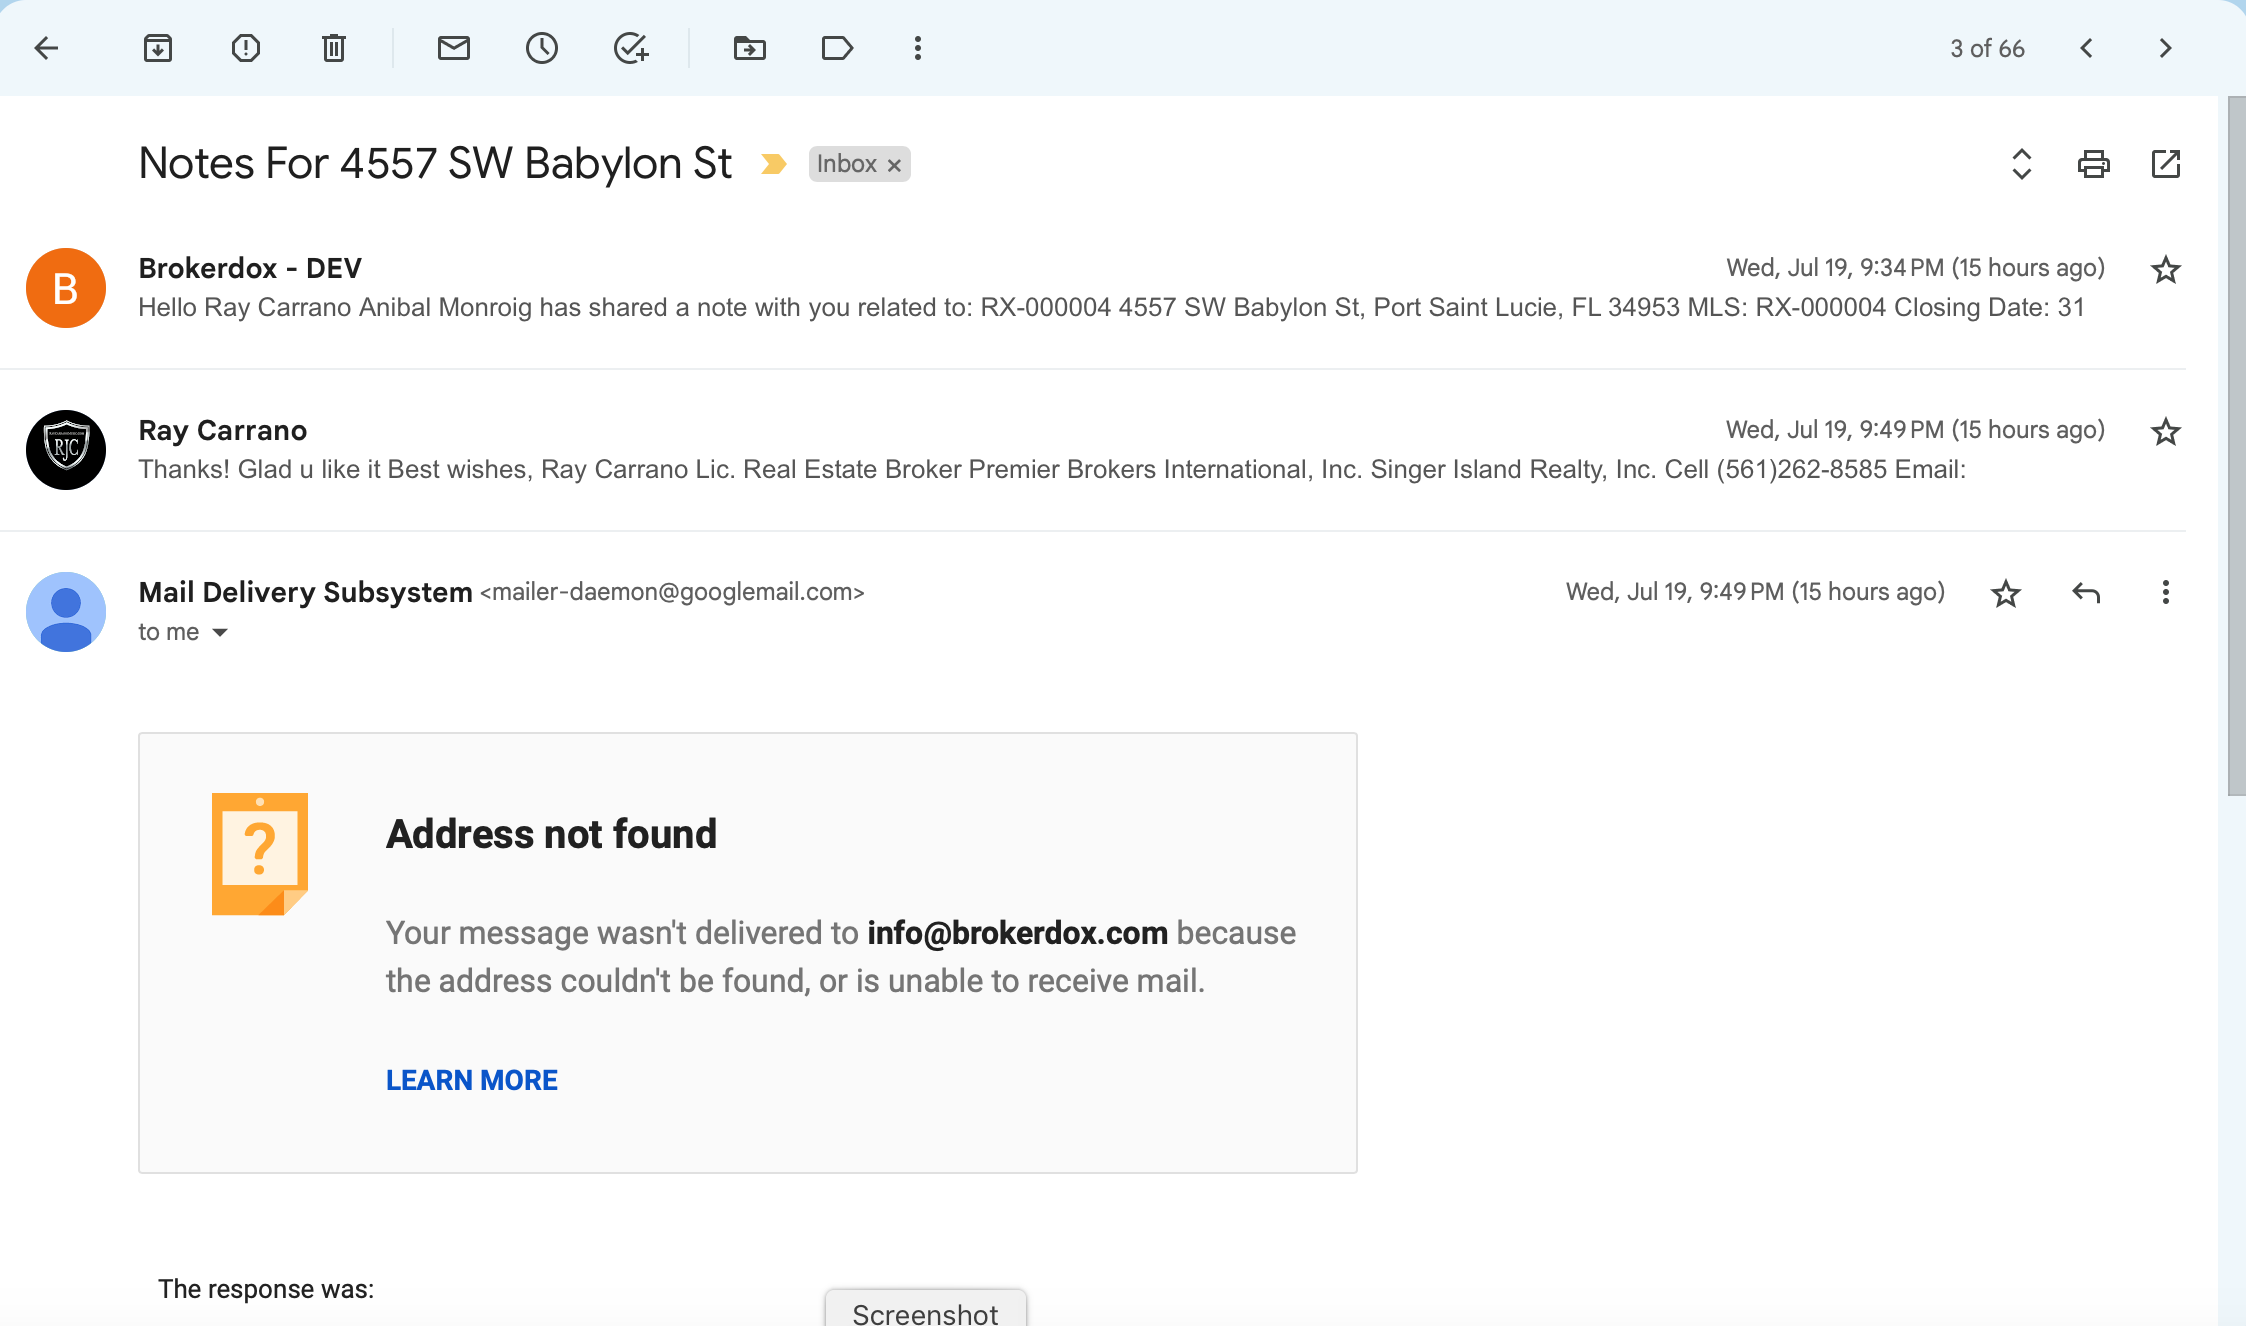Snooze this conversation
The image size is (2246, 1326).
(x=542, y=48)
